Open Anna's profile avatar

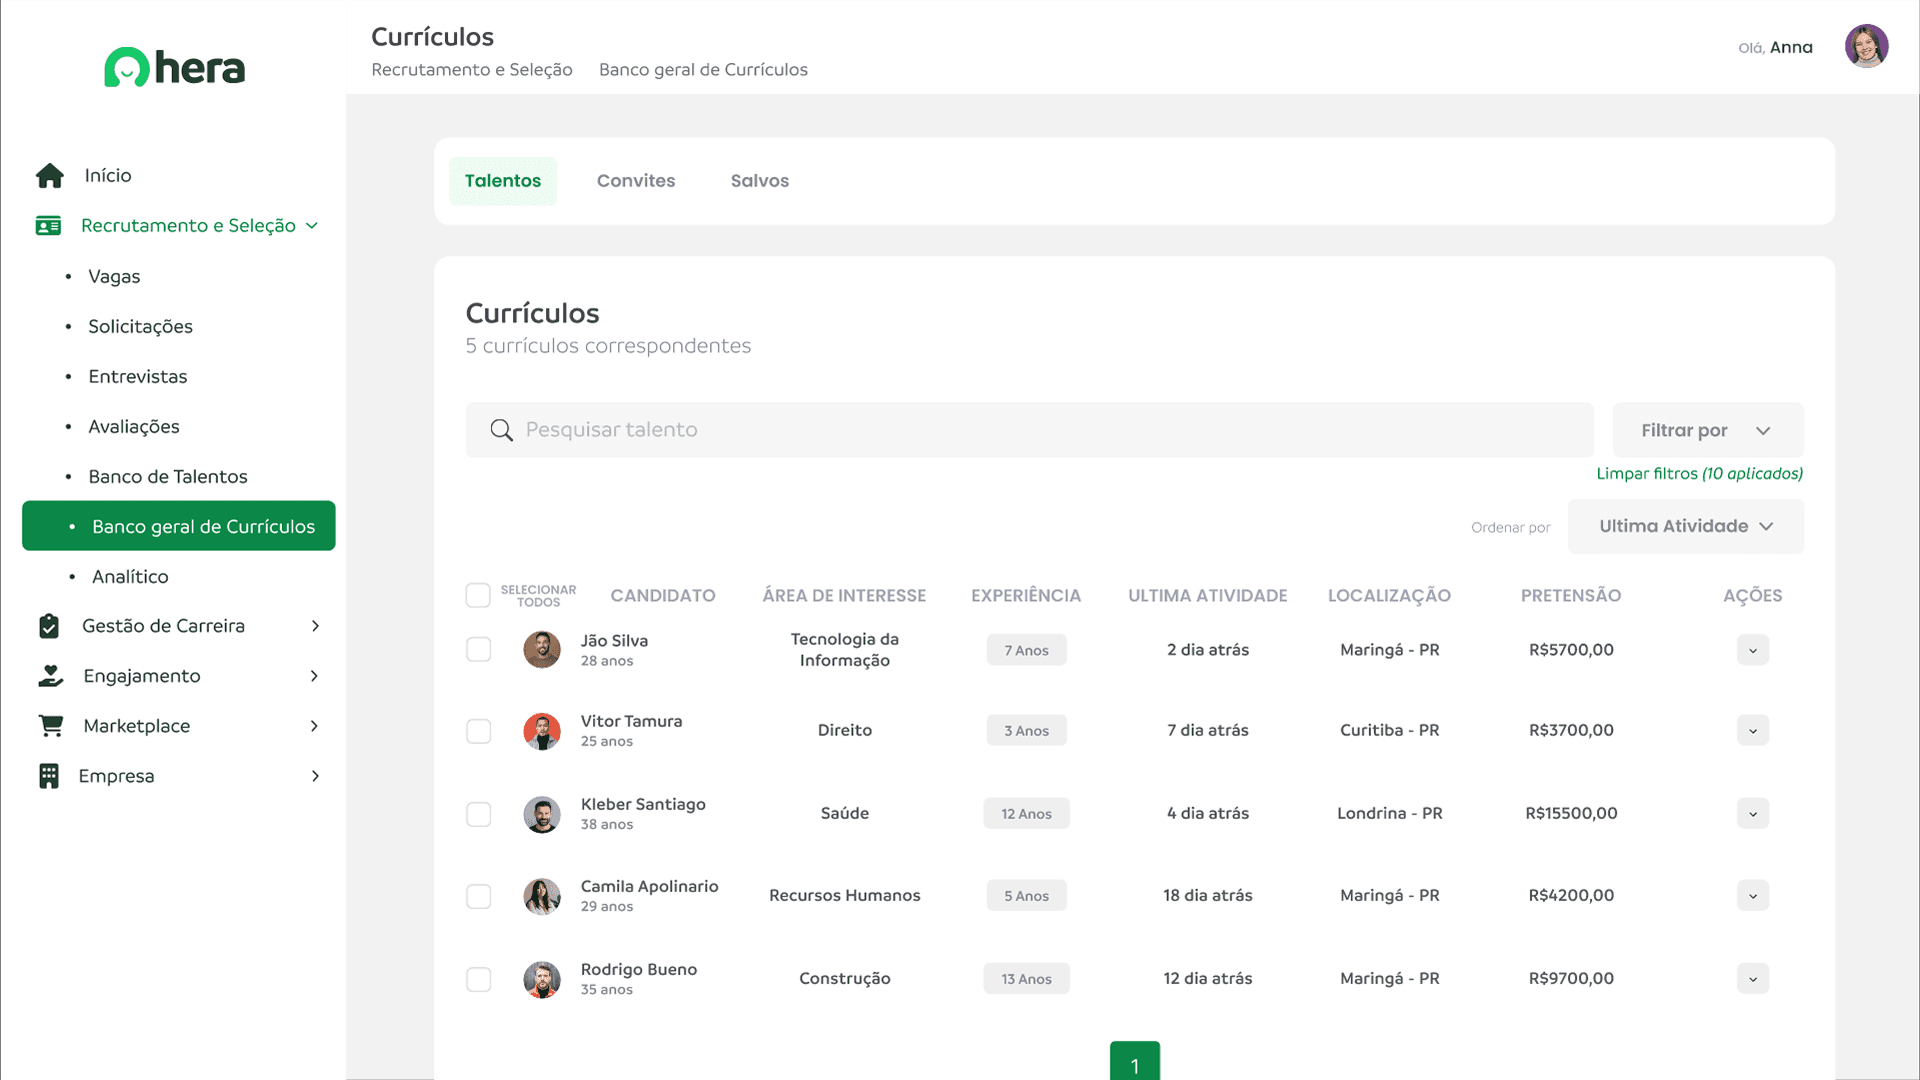1866,47
